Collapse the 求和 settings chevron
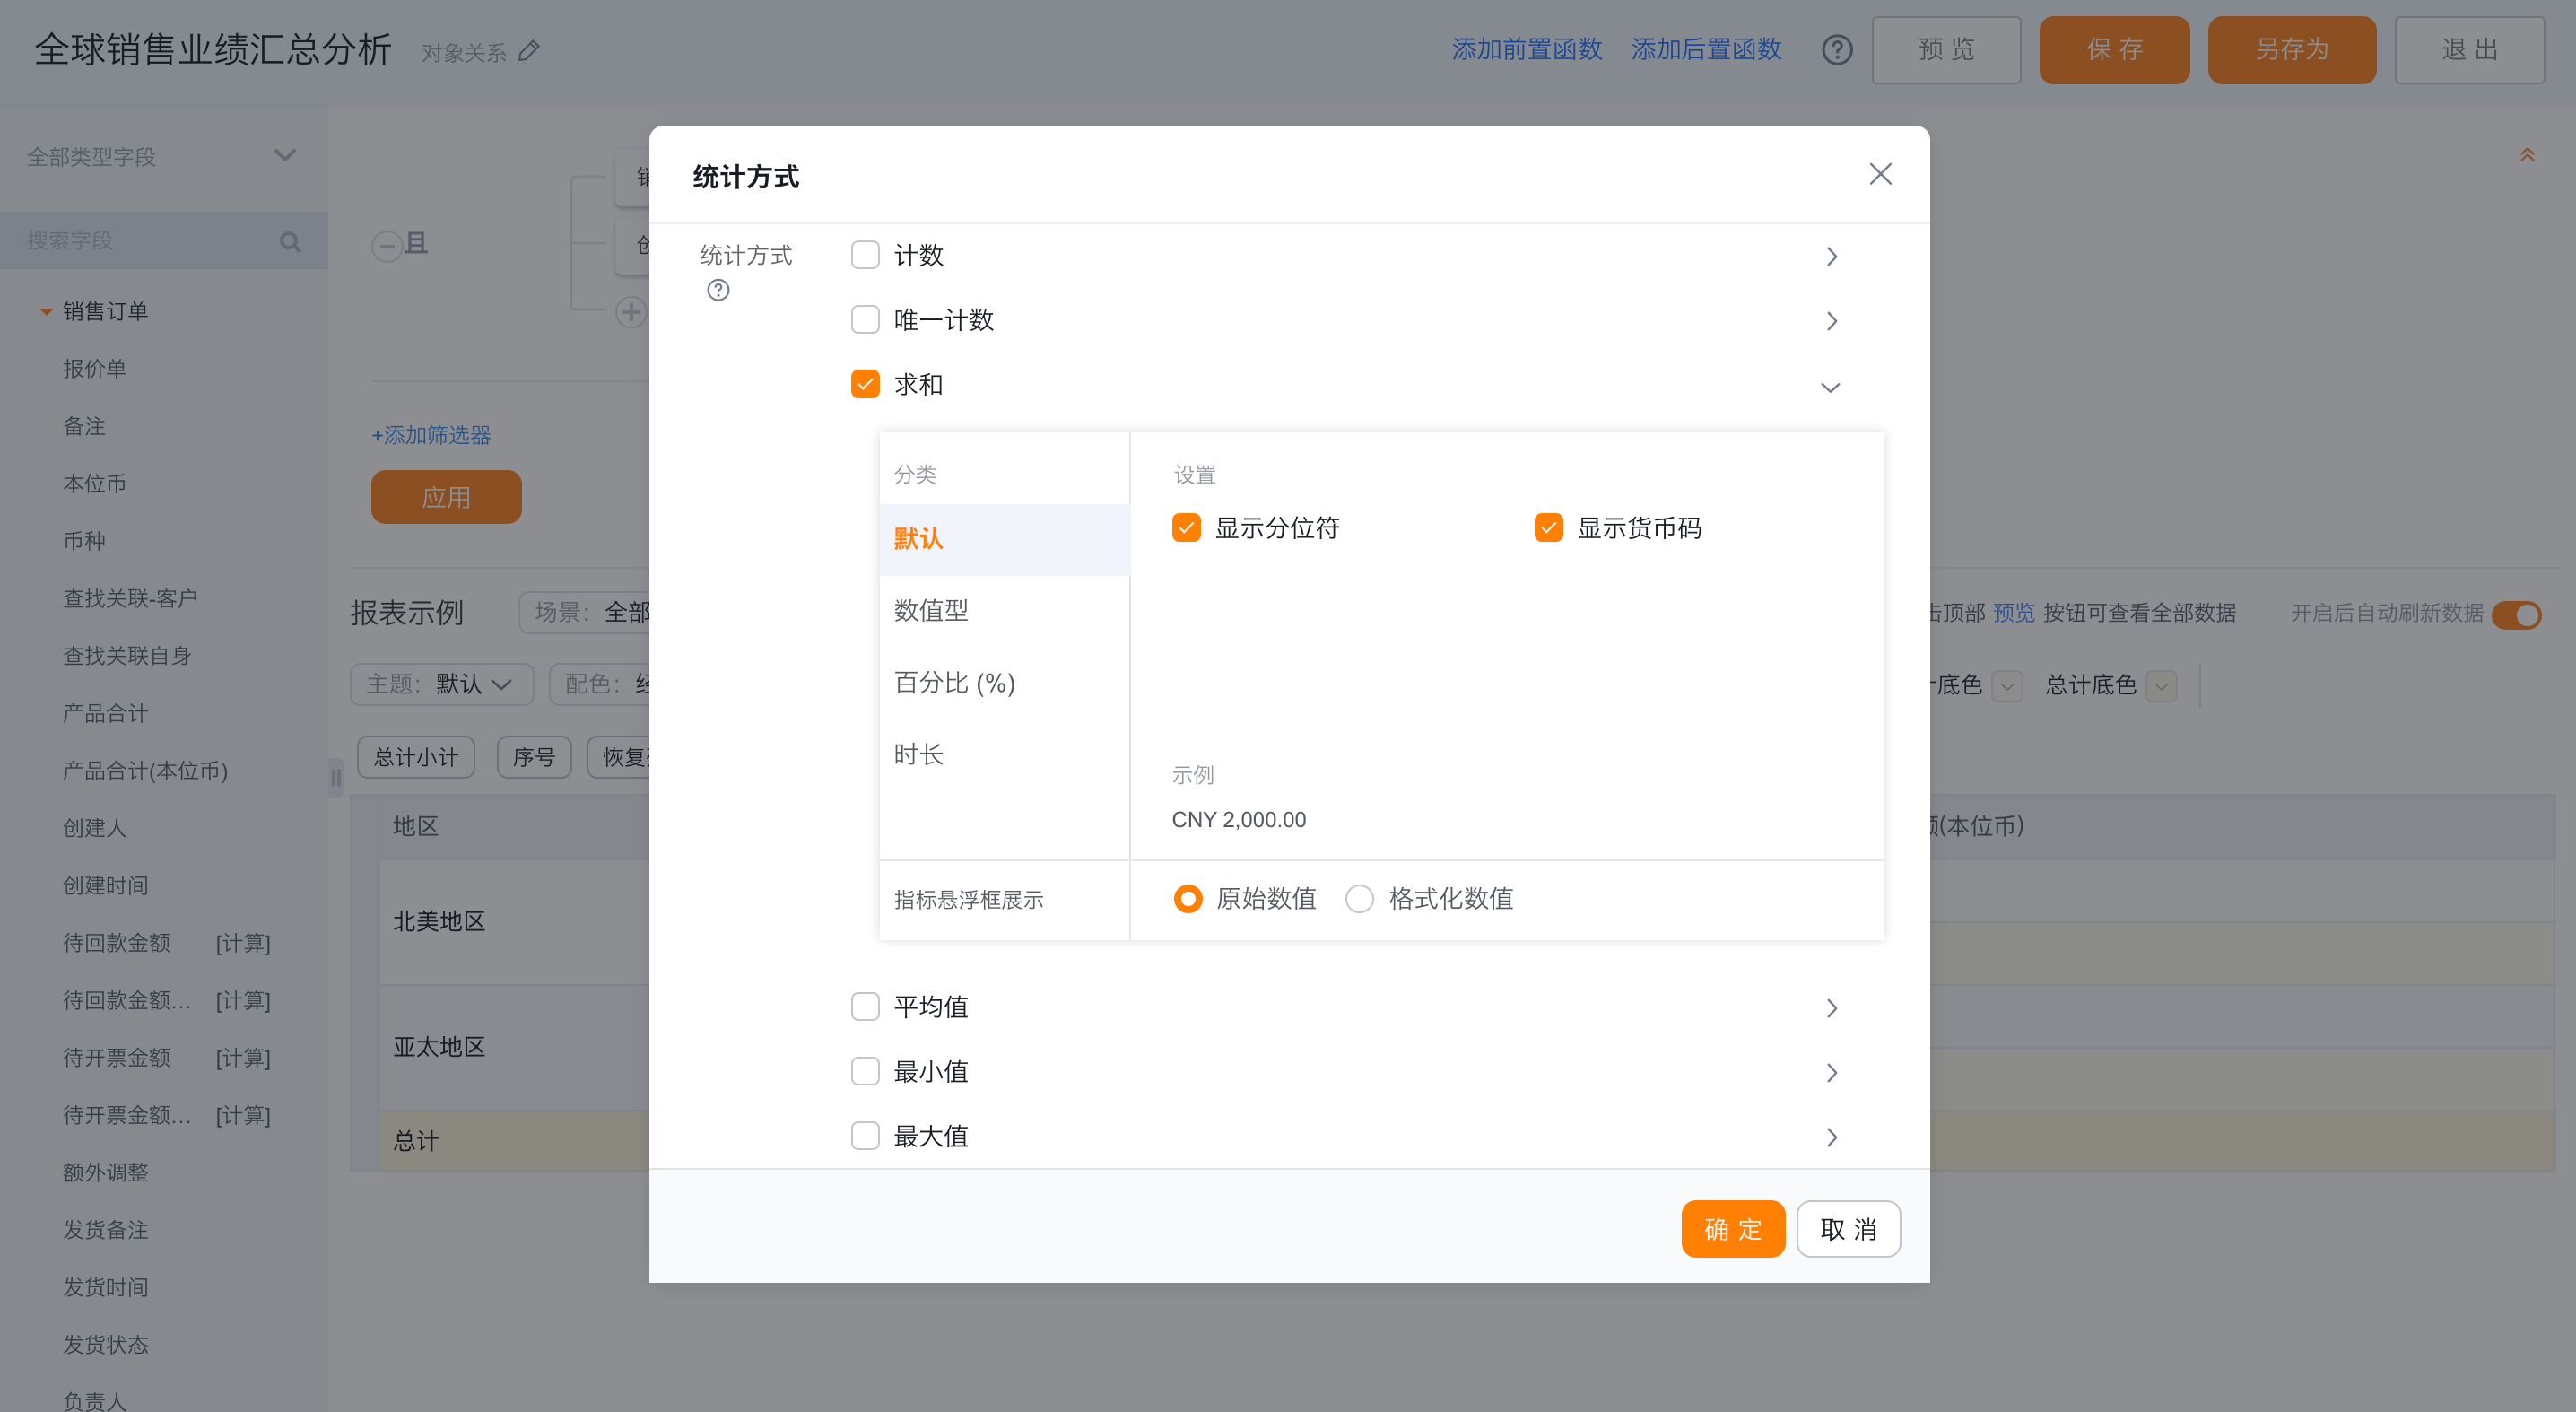The image size is (2576, 1412). (1830, 387)
